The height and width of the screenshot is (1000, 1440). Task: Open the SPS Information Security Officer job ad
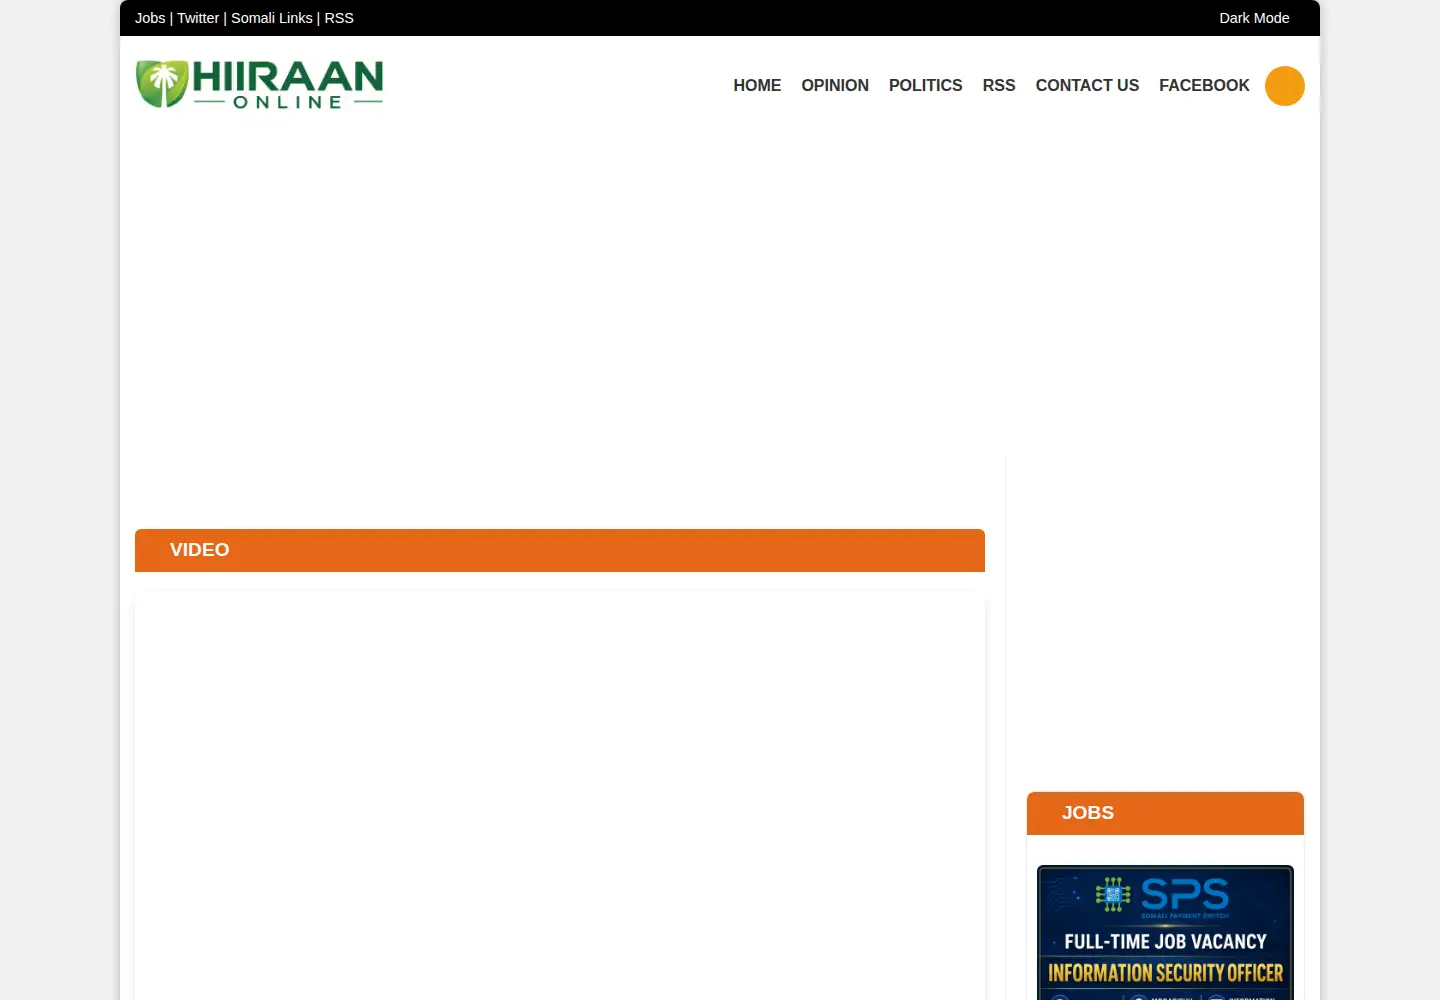click(1165, 932)
